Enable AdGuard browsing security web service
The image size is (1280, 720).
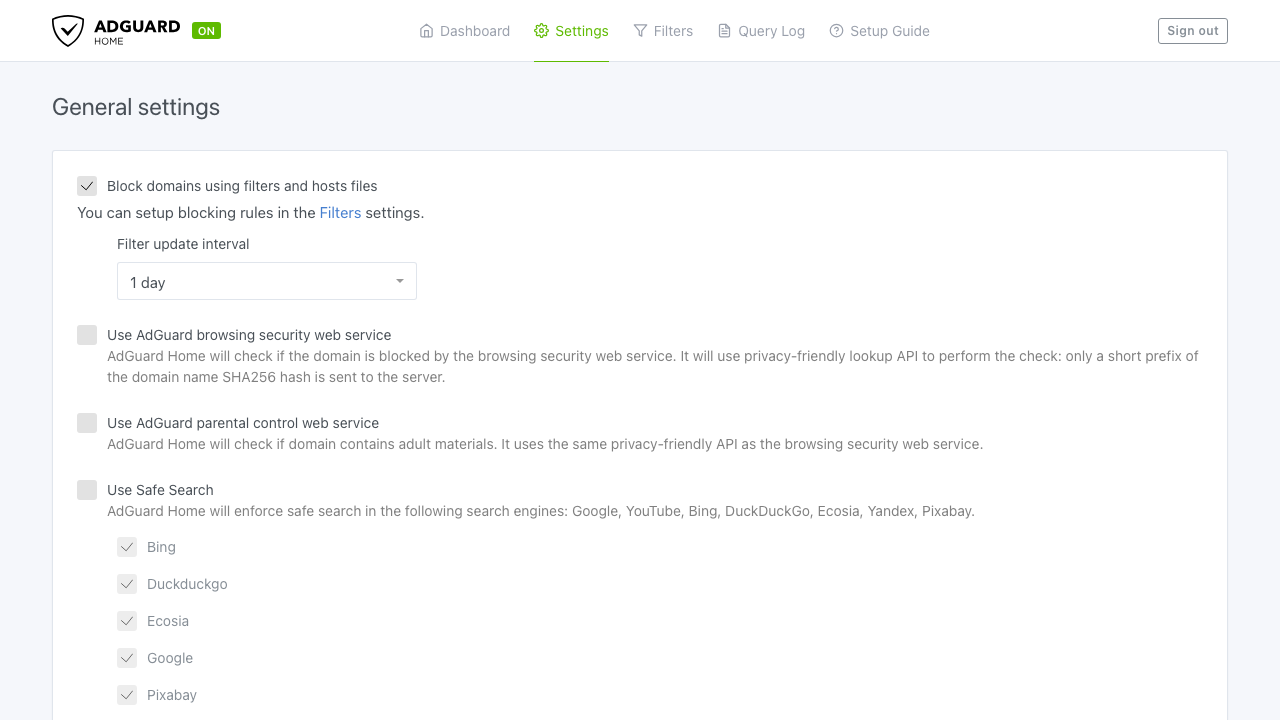[x=87, y=335]
